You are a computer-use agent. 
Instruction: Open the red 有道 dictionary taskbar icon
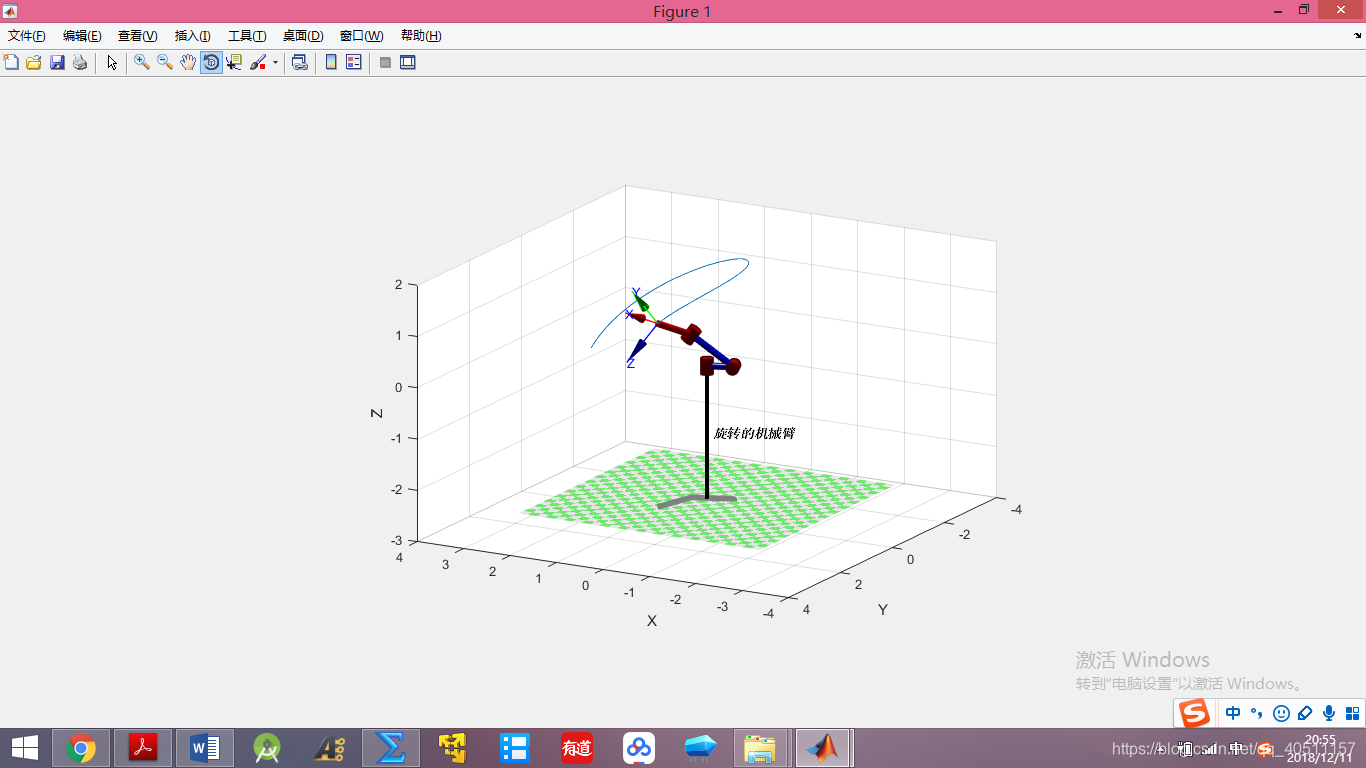tap(577, 747)
